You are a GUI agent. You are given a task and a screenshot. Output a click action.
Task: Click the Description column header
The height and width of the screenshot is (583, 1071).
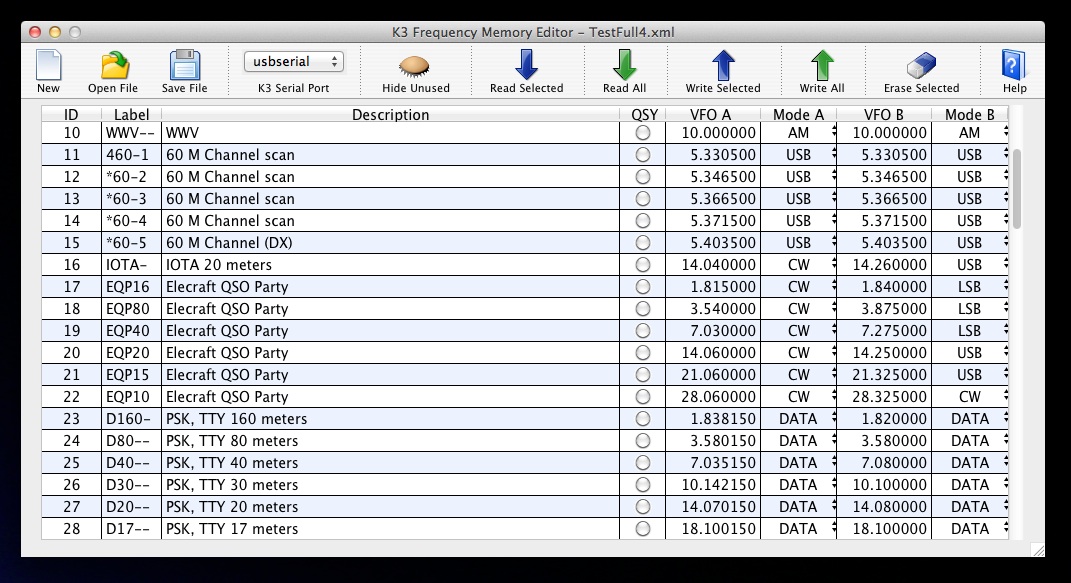(391, 115)
